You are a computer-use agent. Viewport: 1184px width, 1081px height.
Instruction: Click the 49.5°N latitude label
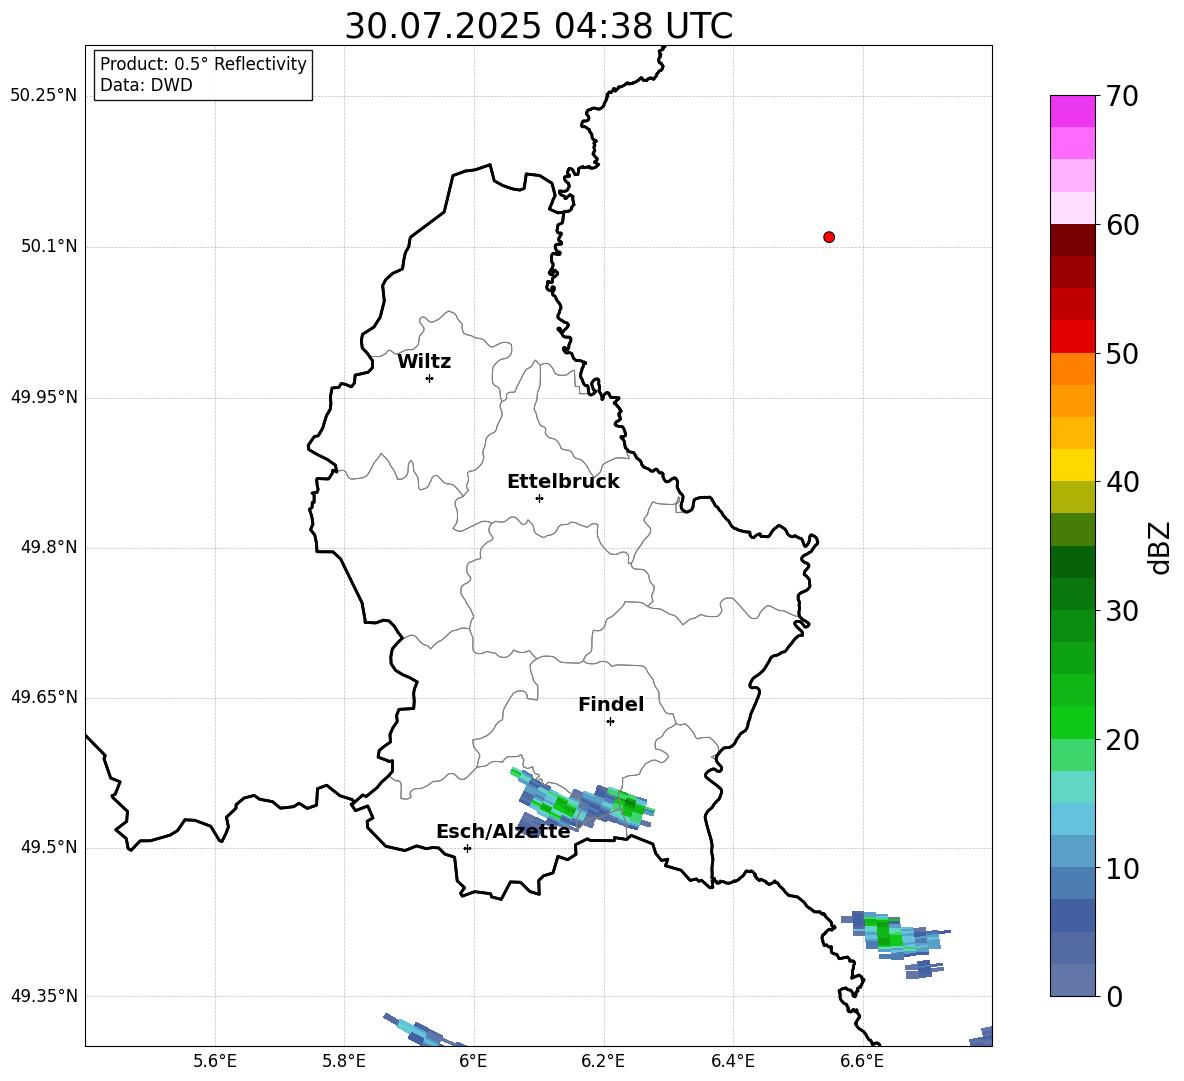point(49,847)
